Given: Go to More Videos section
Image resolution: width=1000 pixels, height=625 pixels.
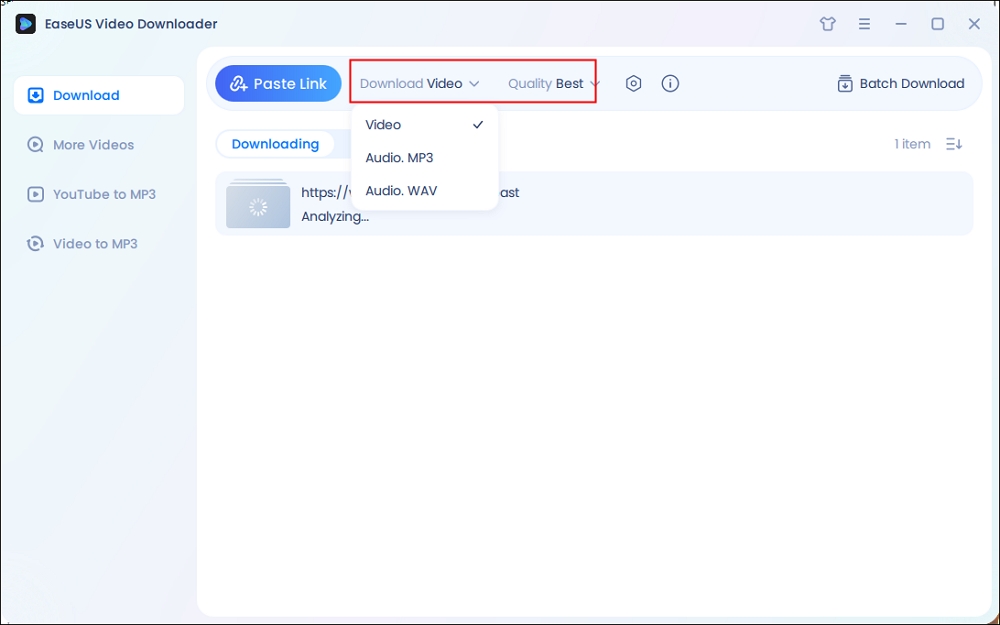Looking at the screenshot, I should click(x=80, y=145).
